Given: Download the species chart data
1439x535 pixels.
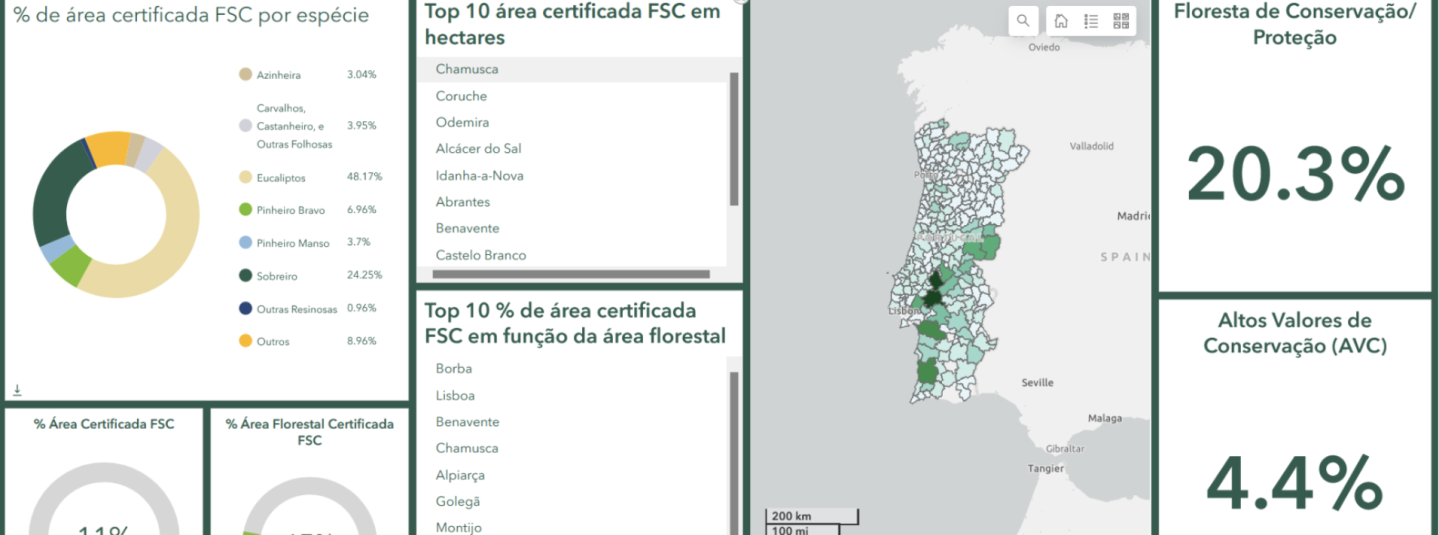Looking at the screenshot, I should point(17,390).
